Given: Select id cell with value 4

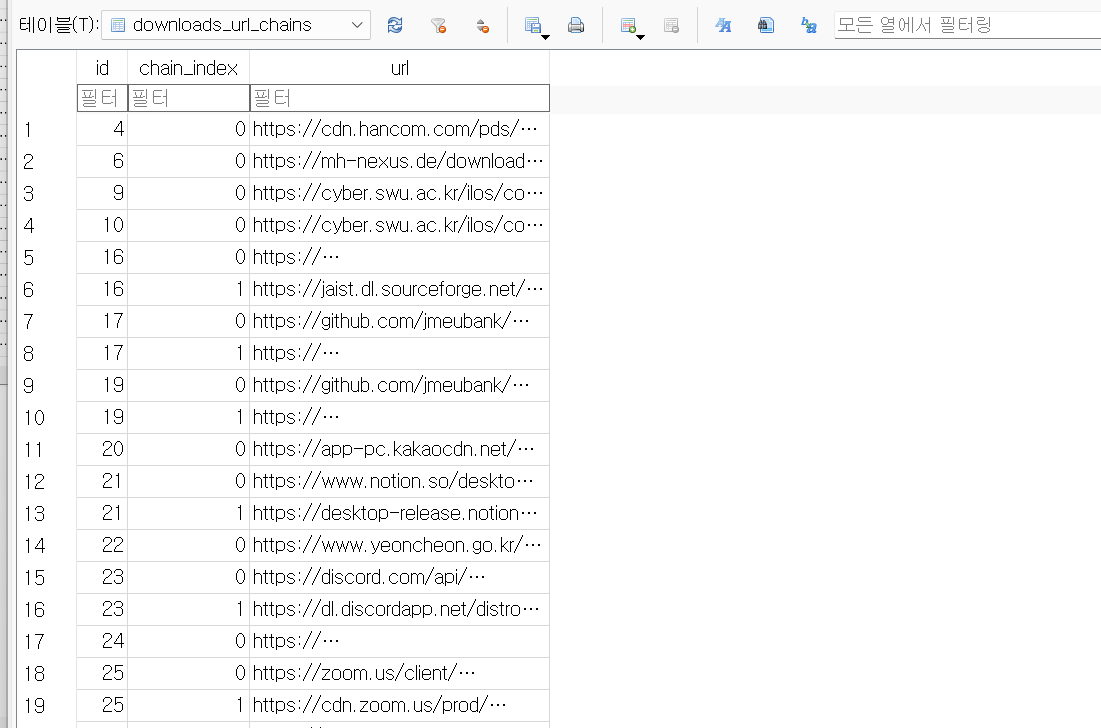Looking at the screenshot, I should point(103,129).
